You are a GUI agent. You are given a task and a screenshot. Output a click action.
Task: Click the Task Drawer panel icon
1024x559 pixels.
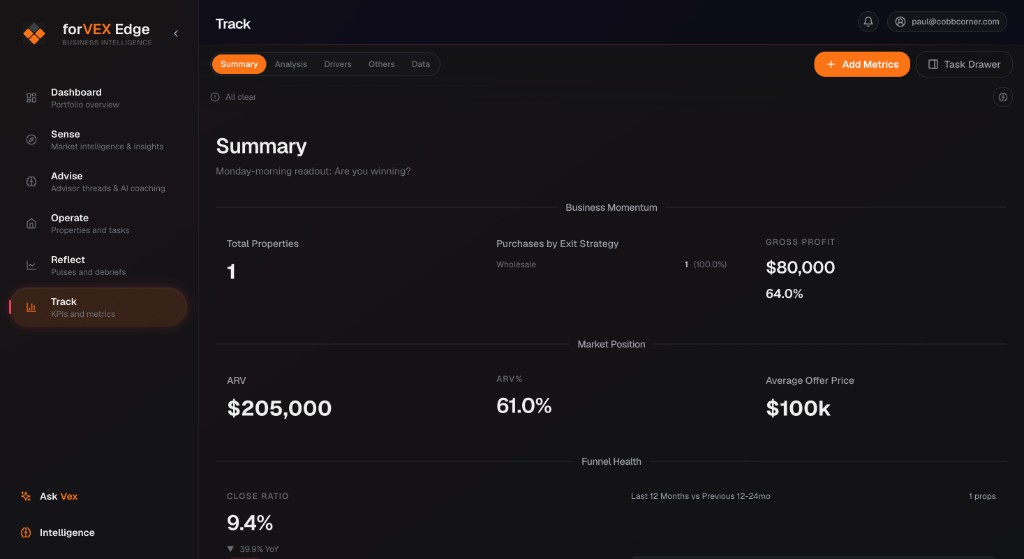(933, 64)
